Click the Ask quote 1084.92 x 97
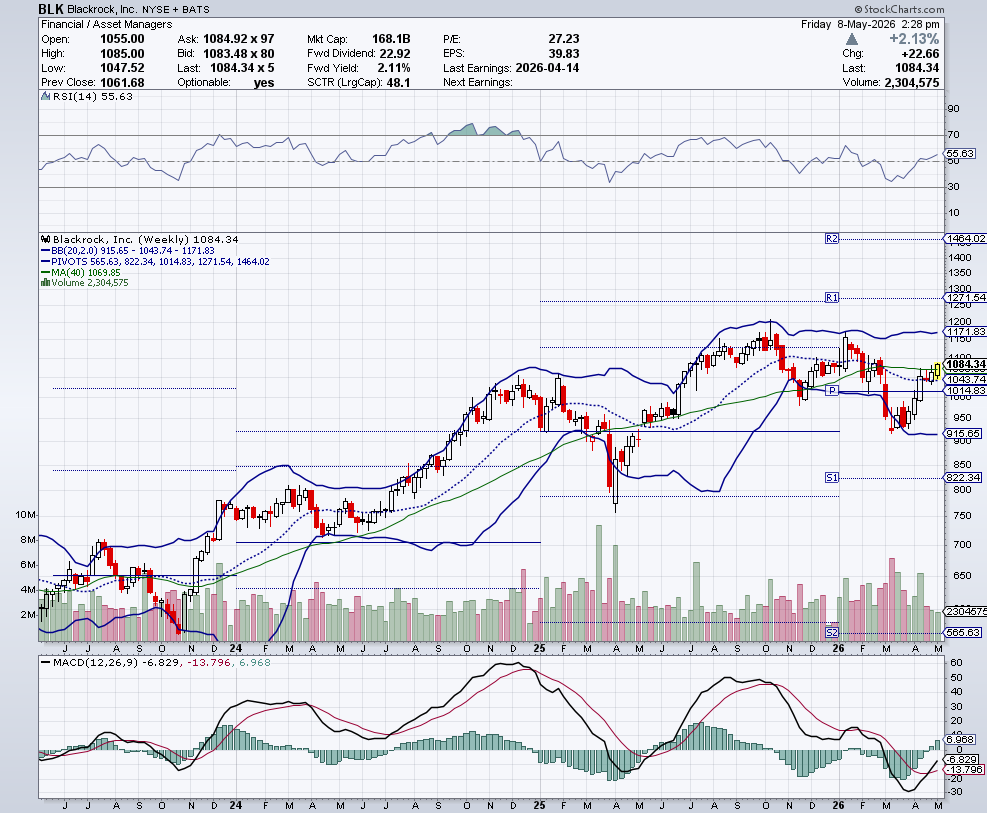Image resolution: width=987 pixels, height=813 pixels. pos(239,39)
